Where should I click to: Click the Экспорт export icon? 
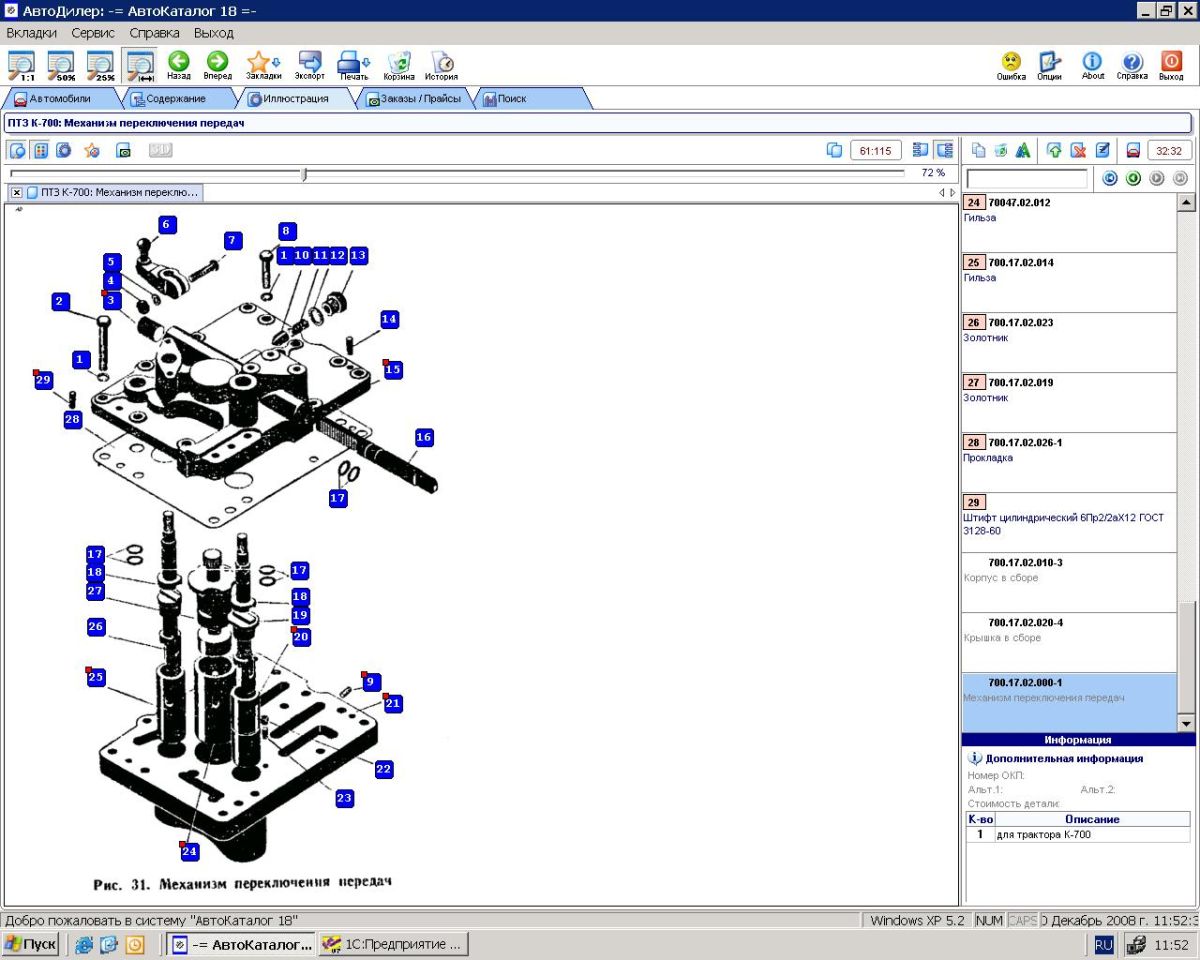[x=309, y=65]
